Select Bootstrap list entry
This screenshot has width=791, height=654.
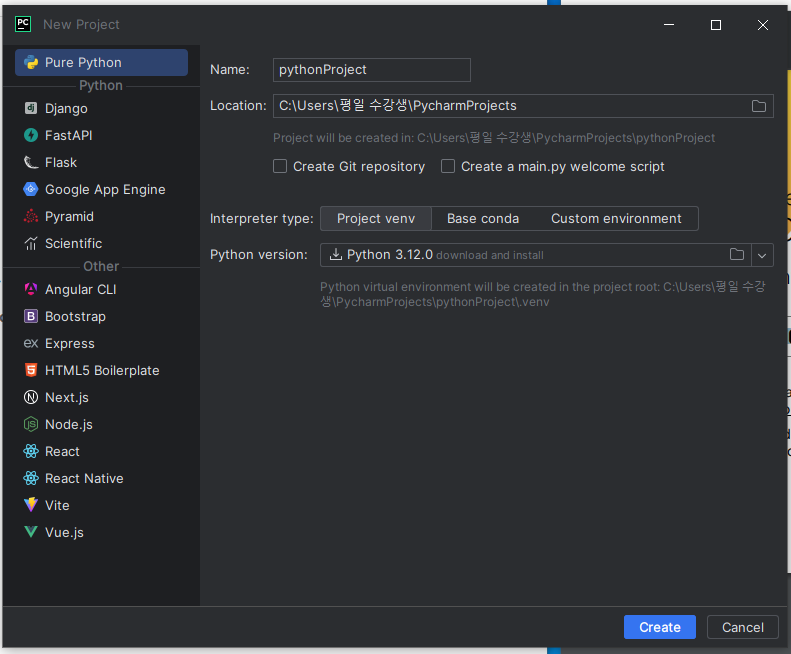pos(101,316)
